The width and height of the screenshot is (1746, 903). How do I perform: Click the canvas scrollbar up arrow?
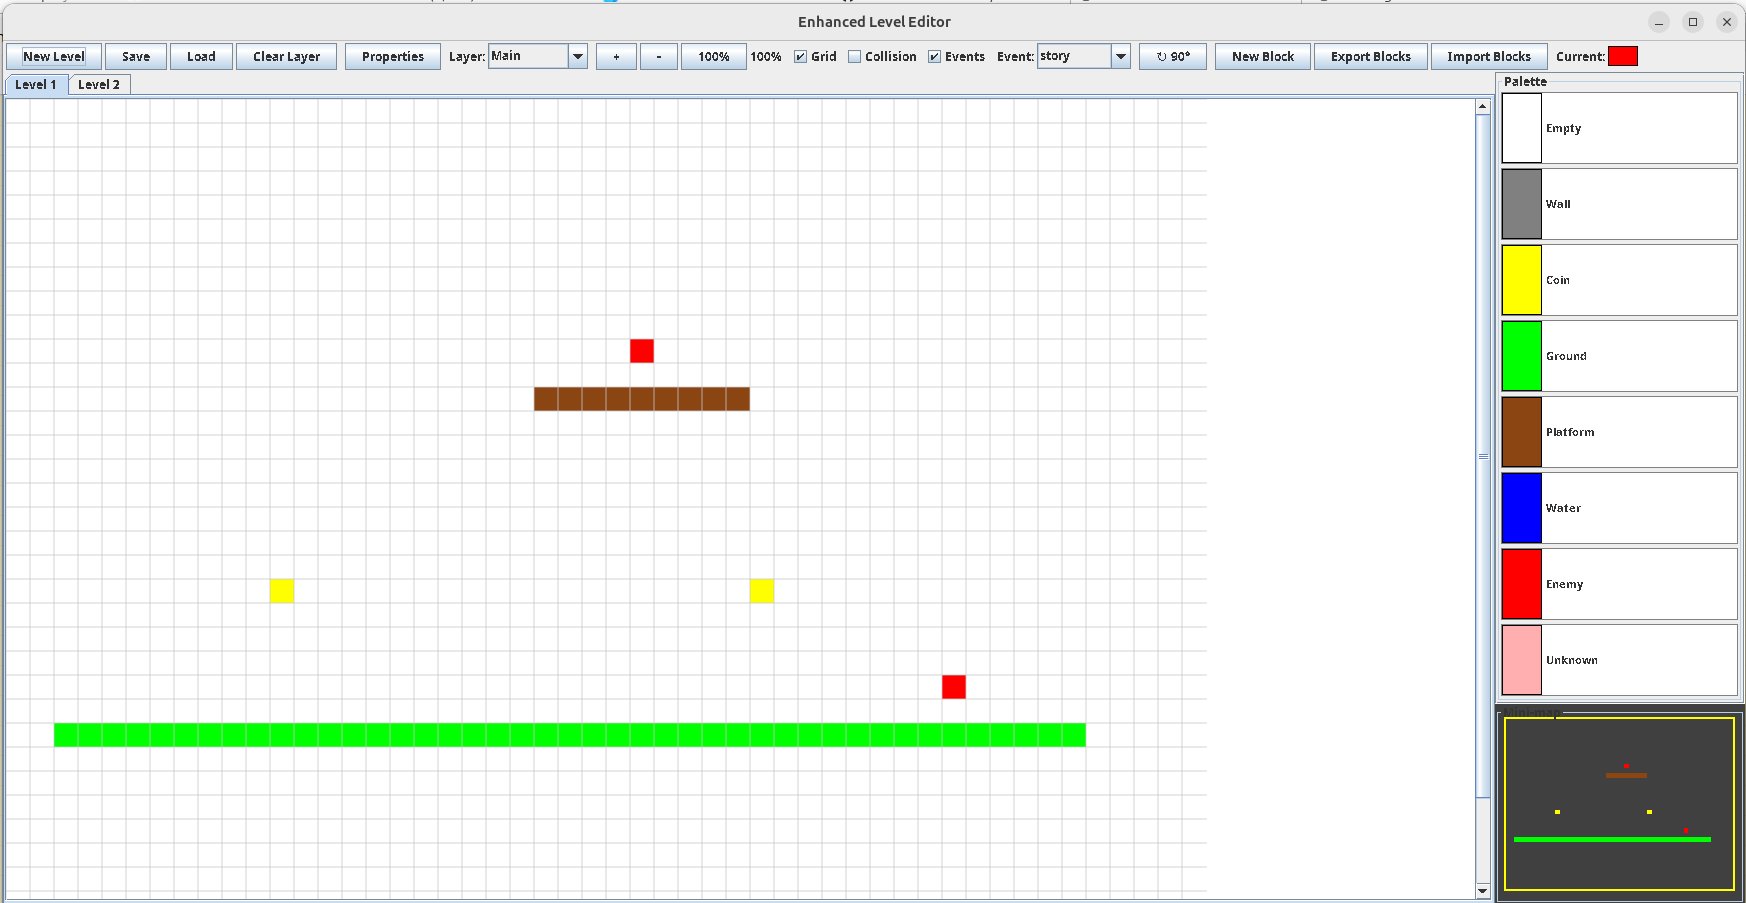click(x=1483, y=106)
